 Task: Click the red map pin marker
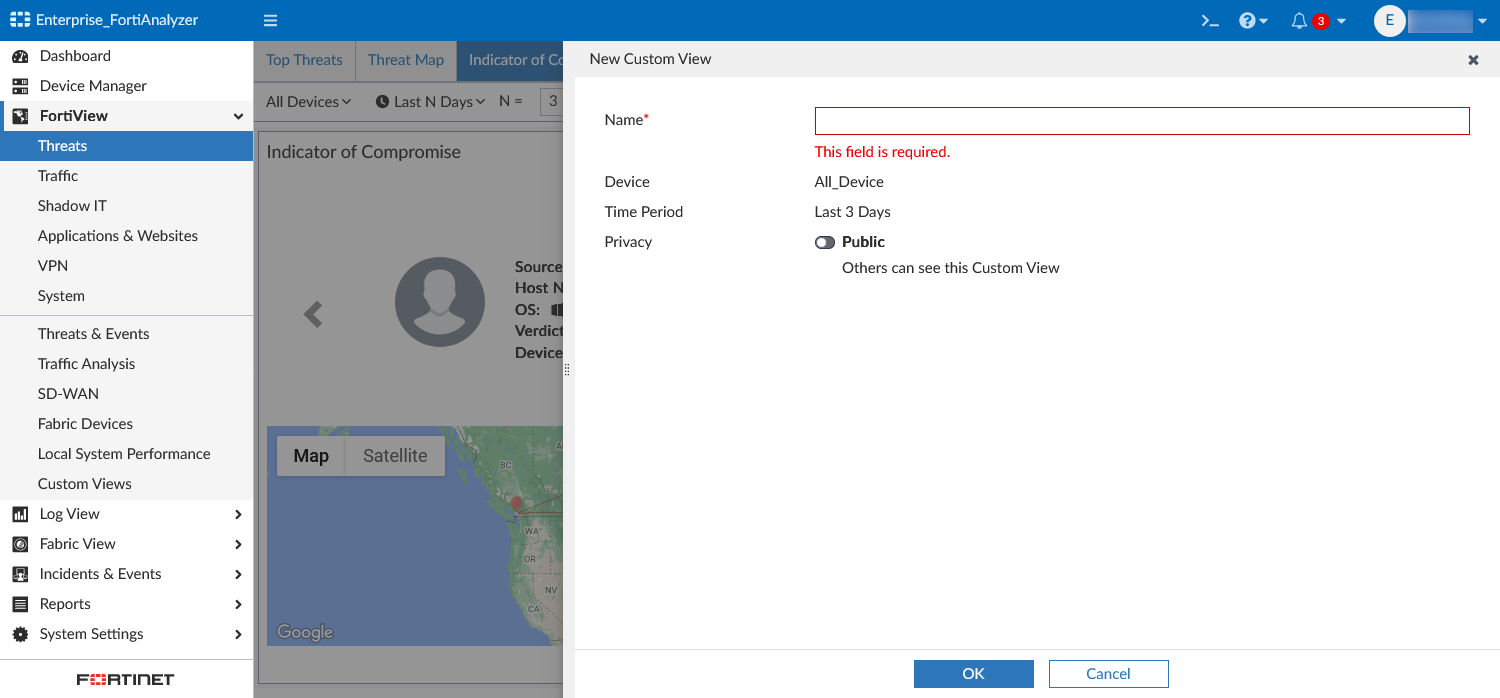point(516,505)
